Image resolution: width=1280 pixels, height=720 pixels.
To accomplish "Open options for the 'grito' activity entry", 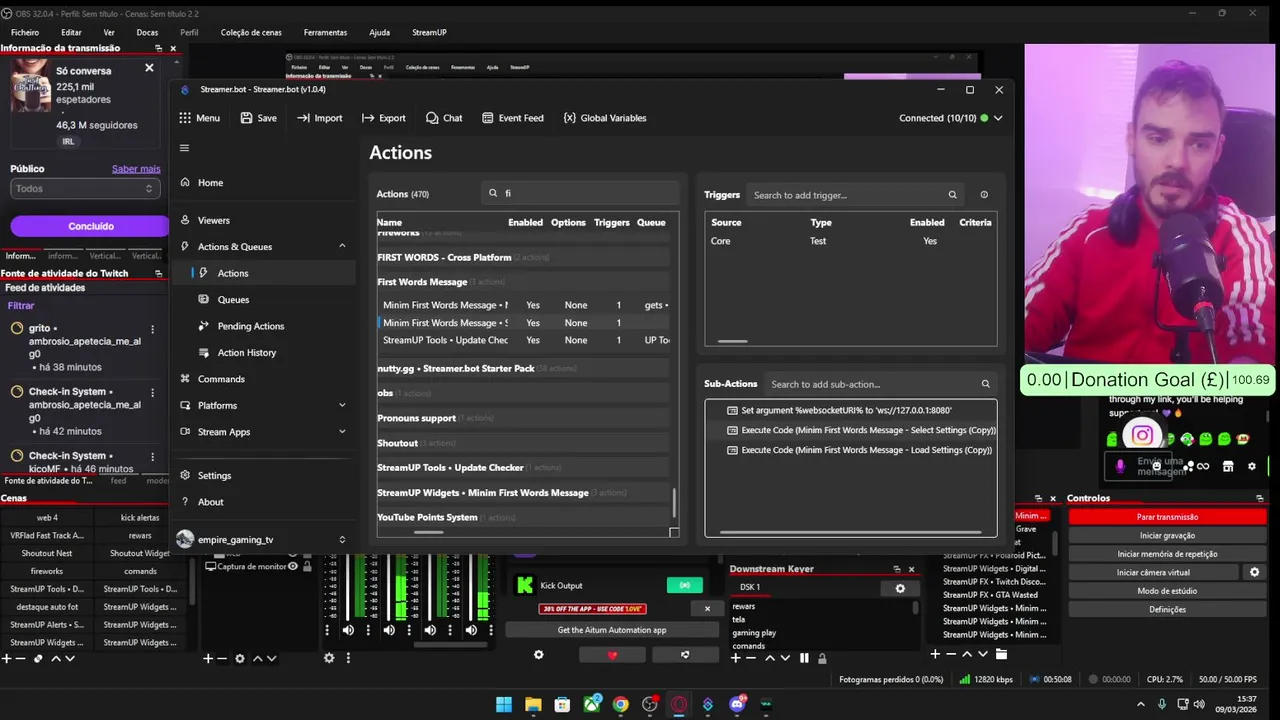I will [152, 329].
